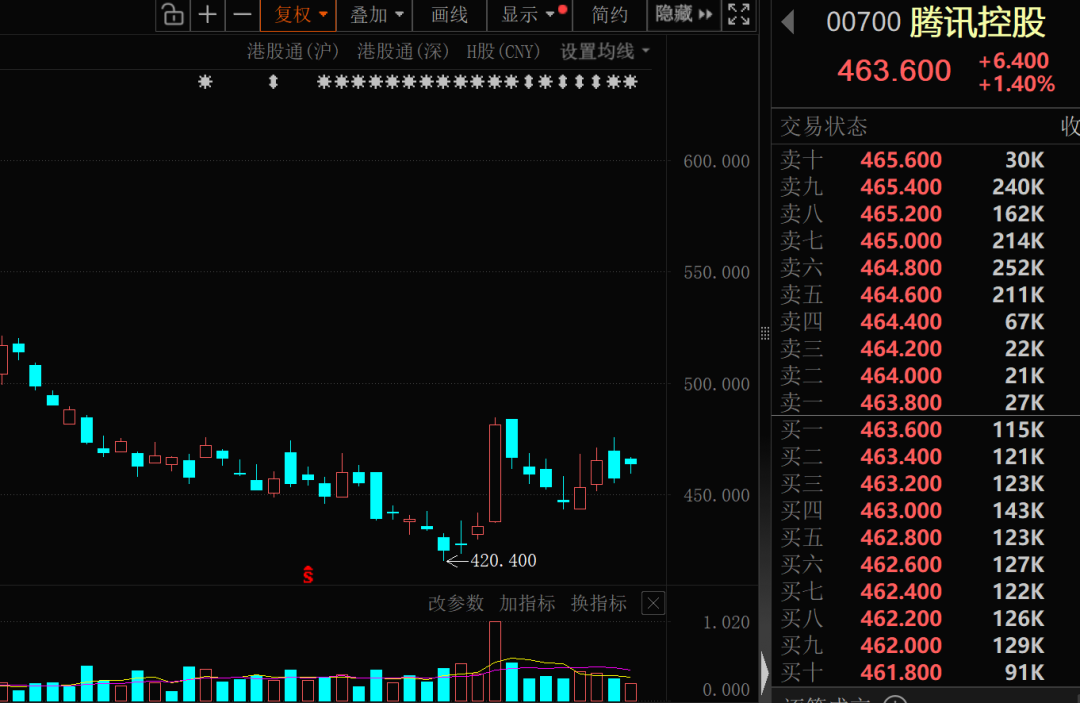Click the first up-down arrow event marker

[273, 83]
